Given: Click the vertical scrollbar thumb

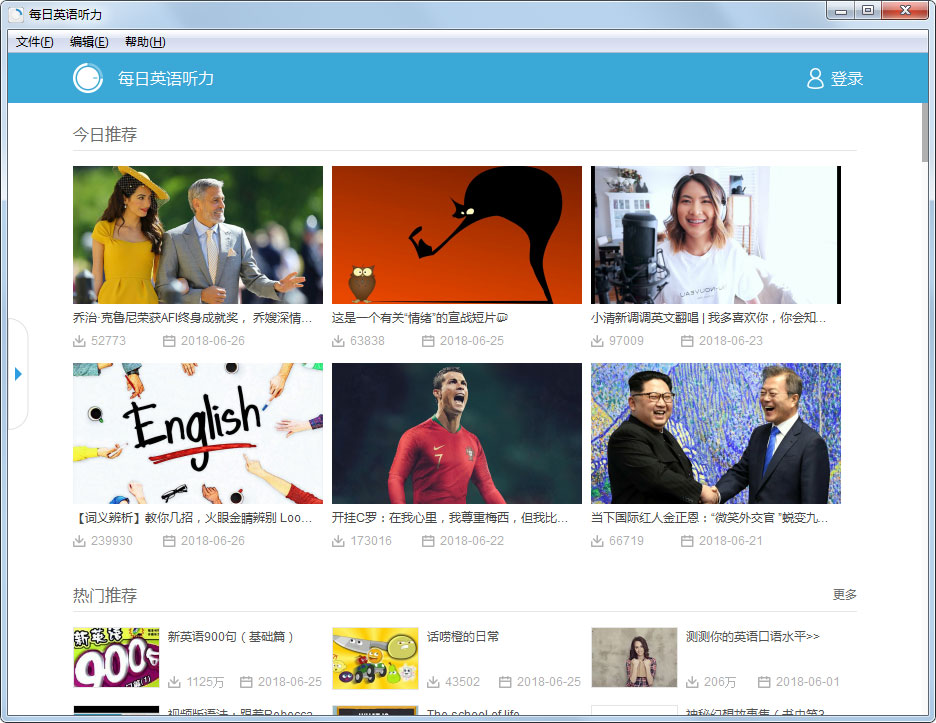Looking at the screenshot, I should point(925,133).
